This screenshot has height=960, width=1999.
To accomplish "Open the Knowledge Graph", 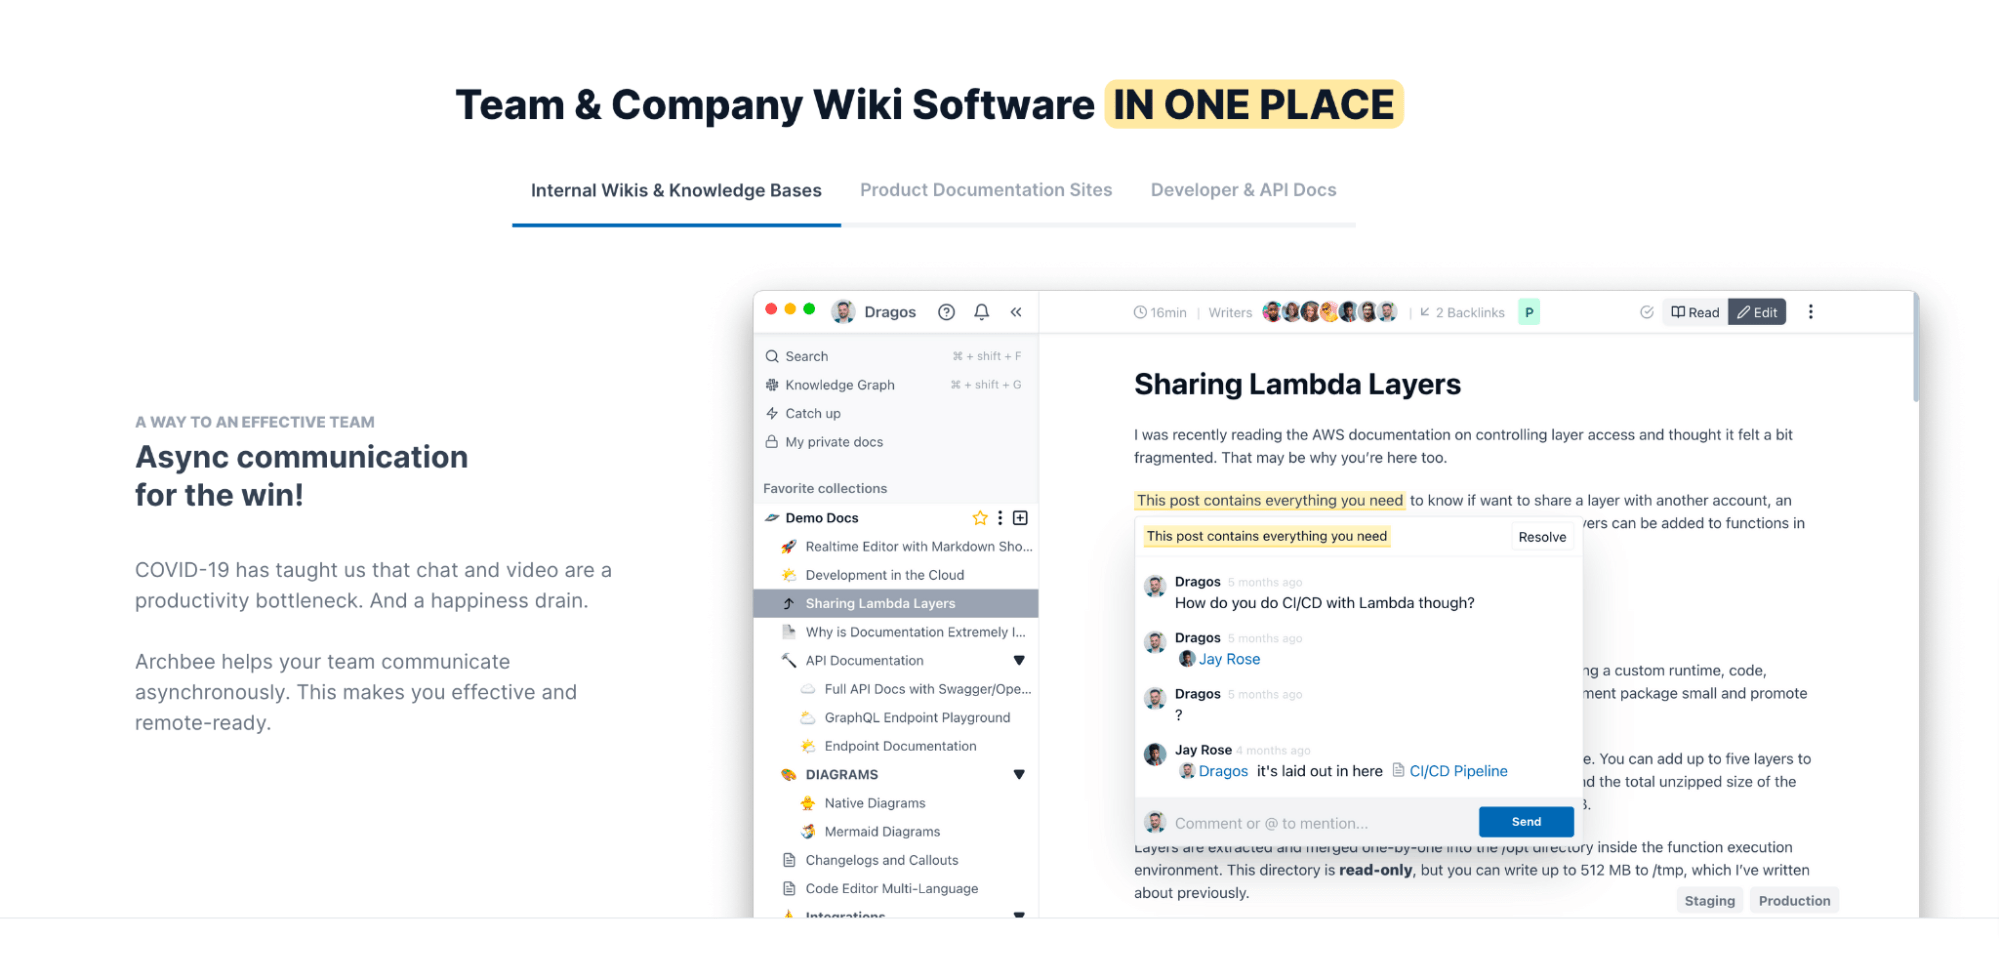I will click(x=840, y=385).
